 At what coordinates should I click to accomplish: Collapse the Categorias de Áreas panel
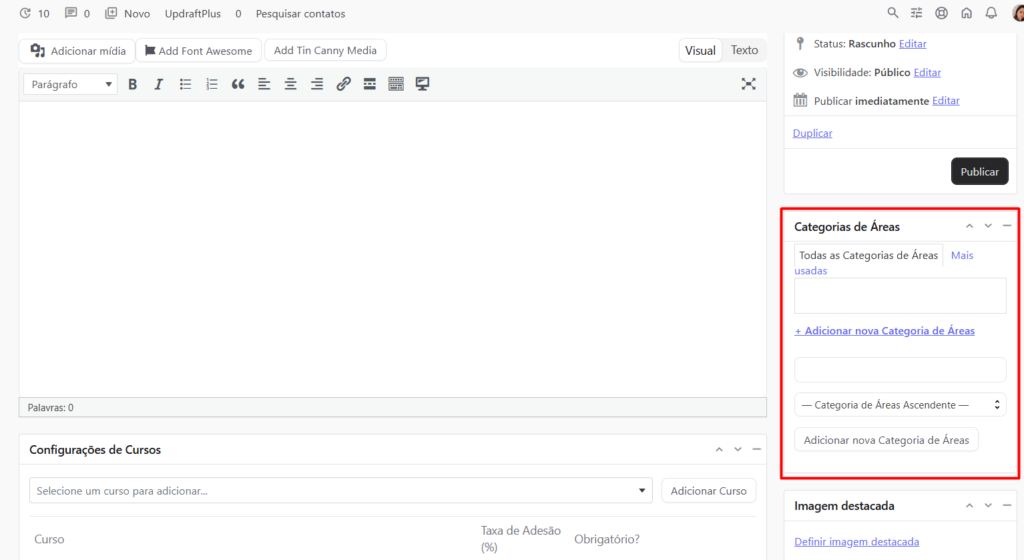pos(1007,227)
